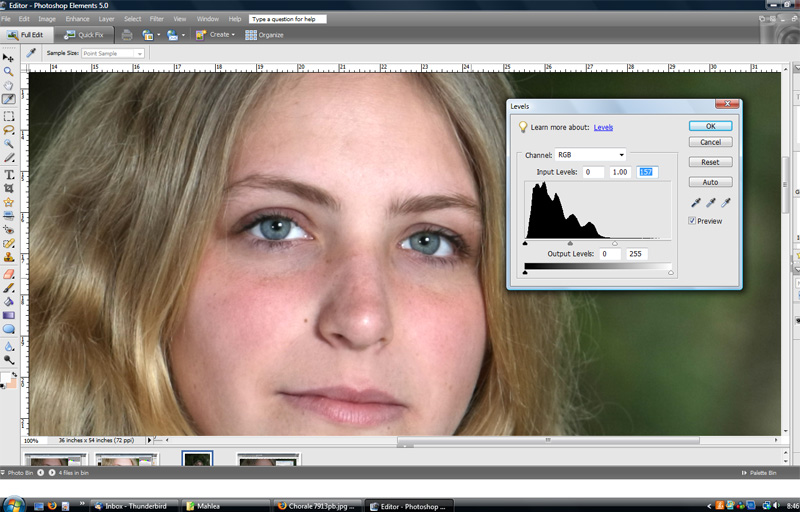Screen dimensions: 800x512
Task: Open the Channel RGB dropdown
Action: [x=590, y=155]
